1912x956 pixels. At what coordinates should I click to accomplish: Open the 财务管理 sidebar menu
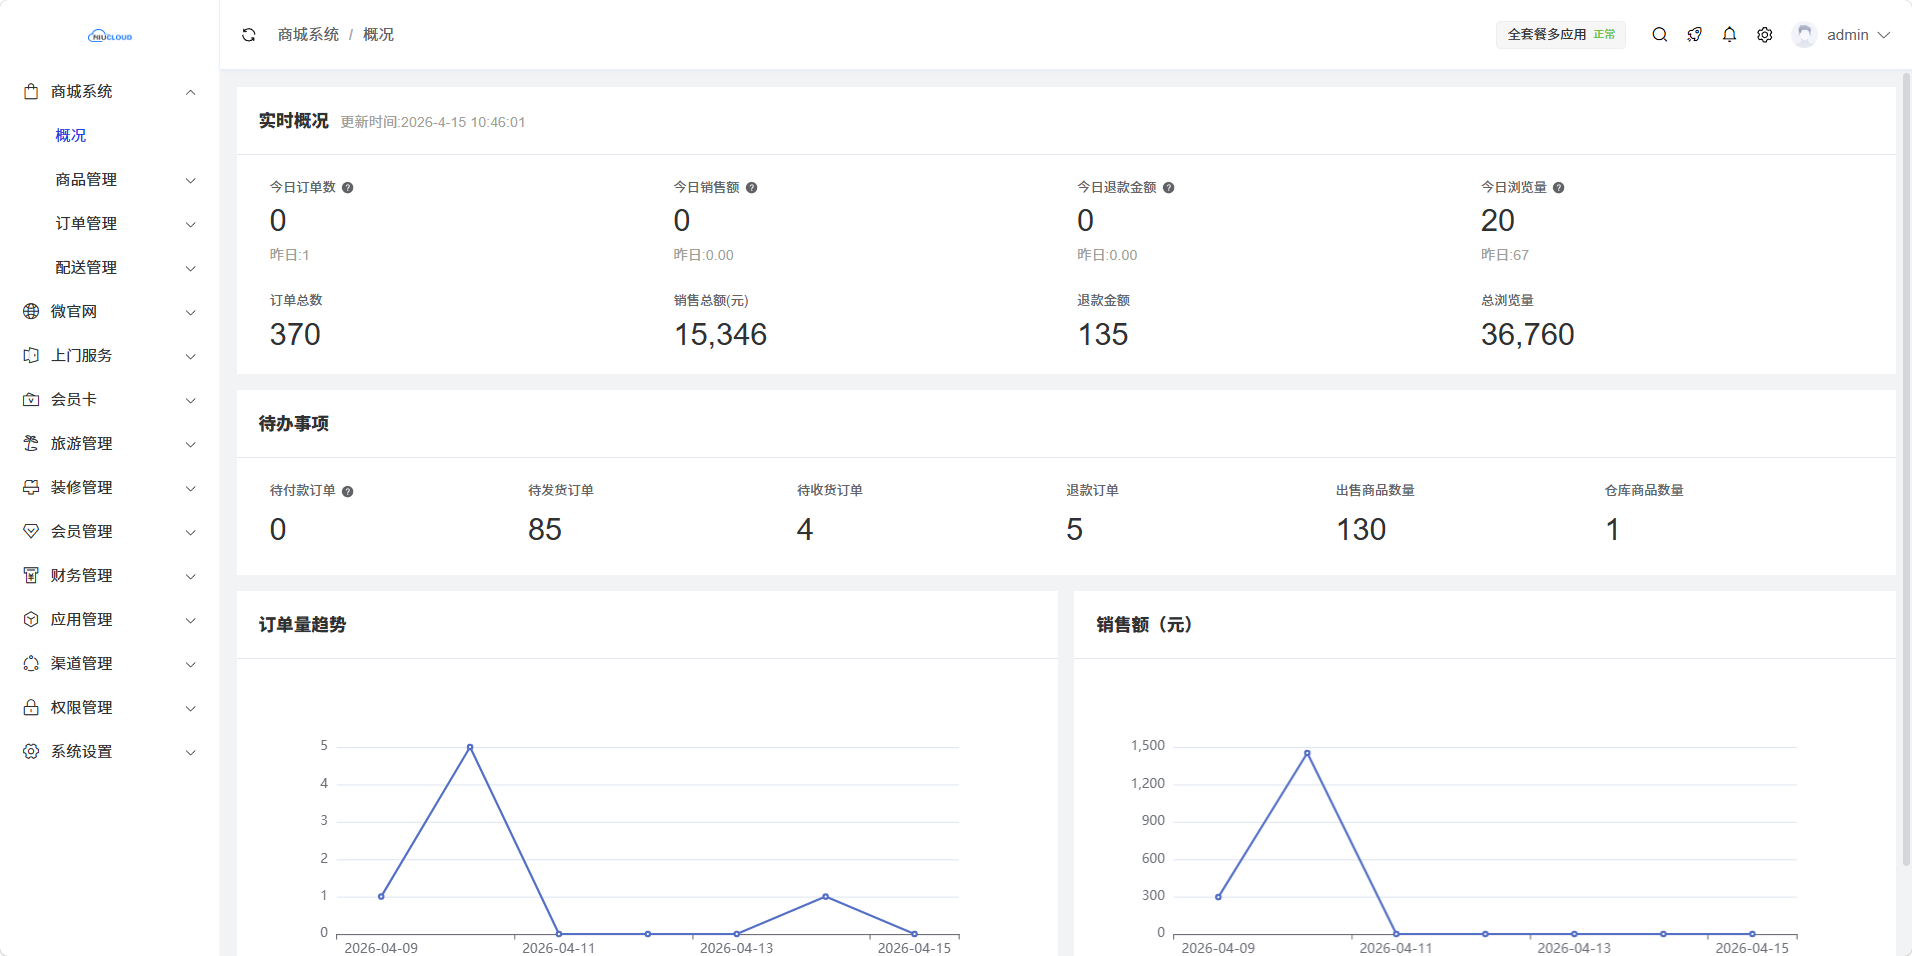[109, 576]
